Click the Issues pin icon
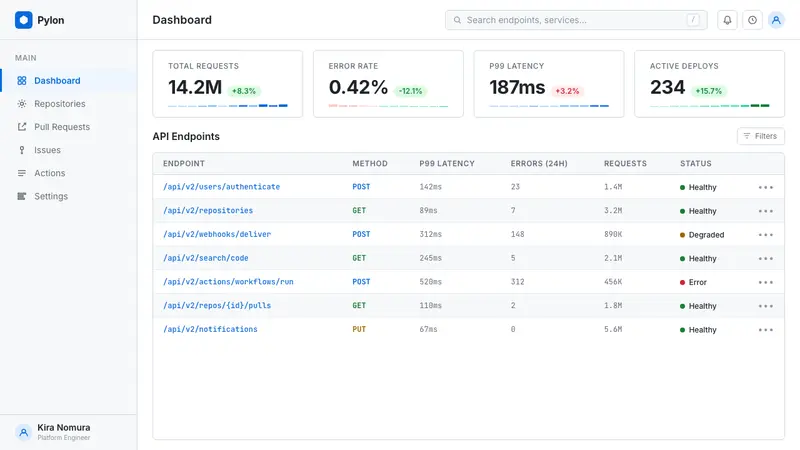The width and height of the screenshot is (800, 450). point(21,150)
